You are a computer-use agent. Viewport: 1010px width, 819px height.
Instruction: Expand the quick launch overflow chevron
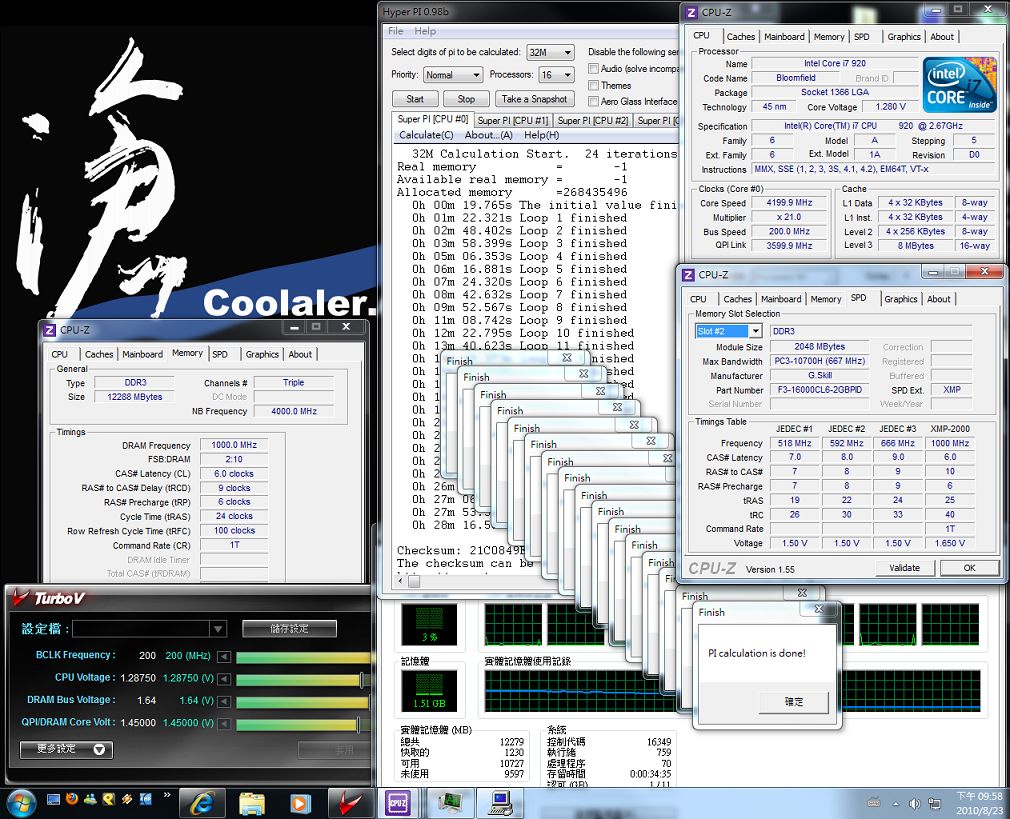167,795
